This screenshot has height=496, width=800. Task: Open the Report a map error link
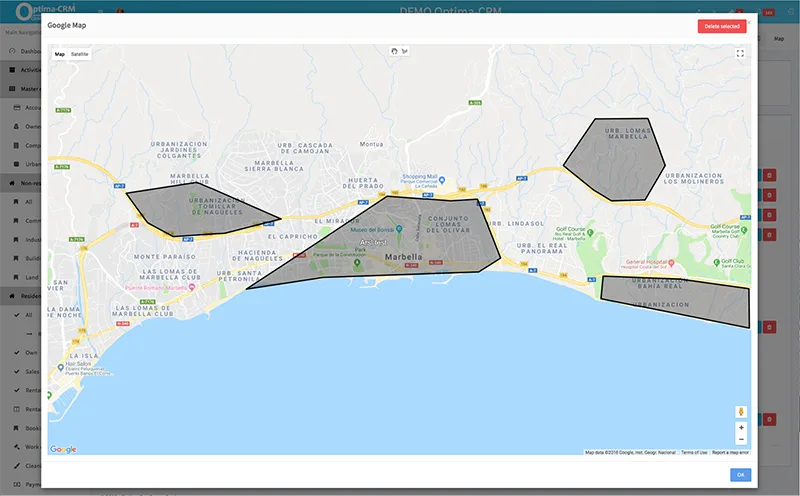coord(730,453)
